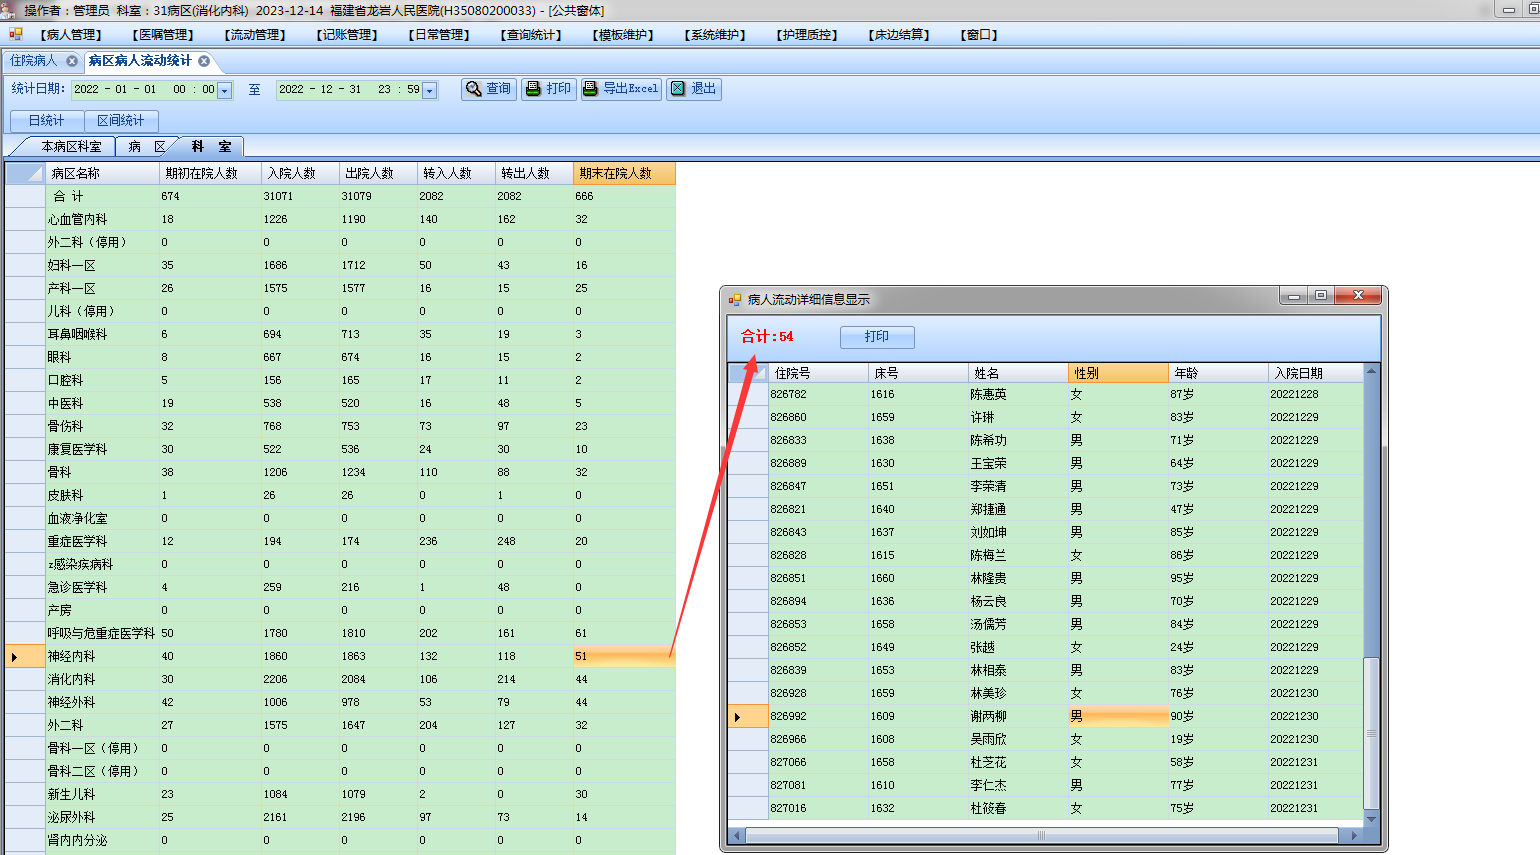Click 打印 button in the detail popup
Image resolution: width=1540 pixels, height=855 pixels.
click(877, 337)
